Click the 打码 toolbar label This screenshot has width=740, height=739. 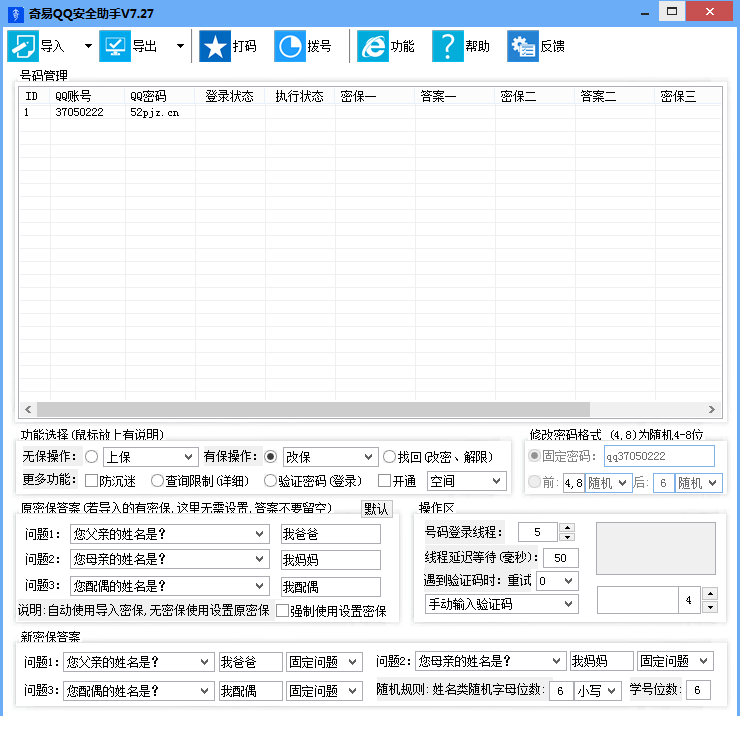pyautogui.click(x=244, y=46)
